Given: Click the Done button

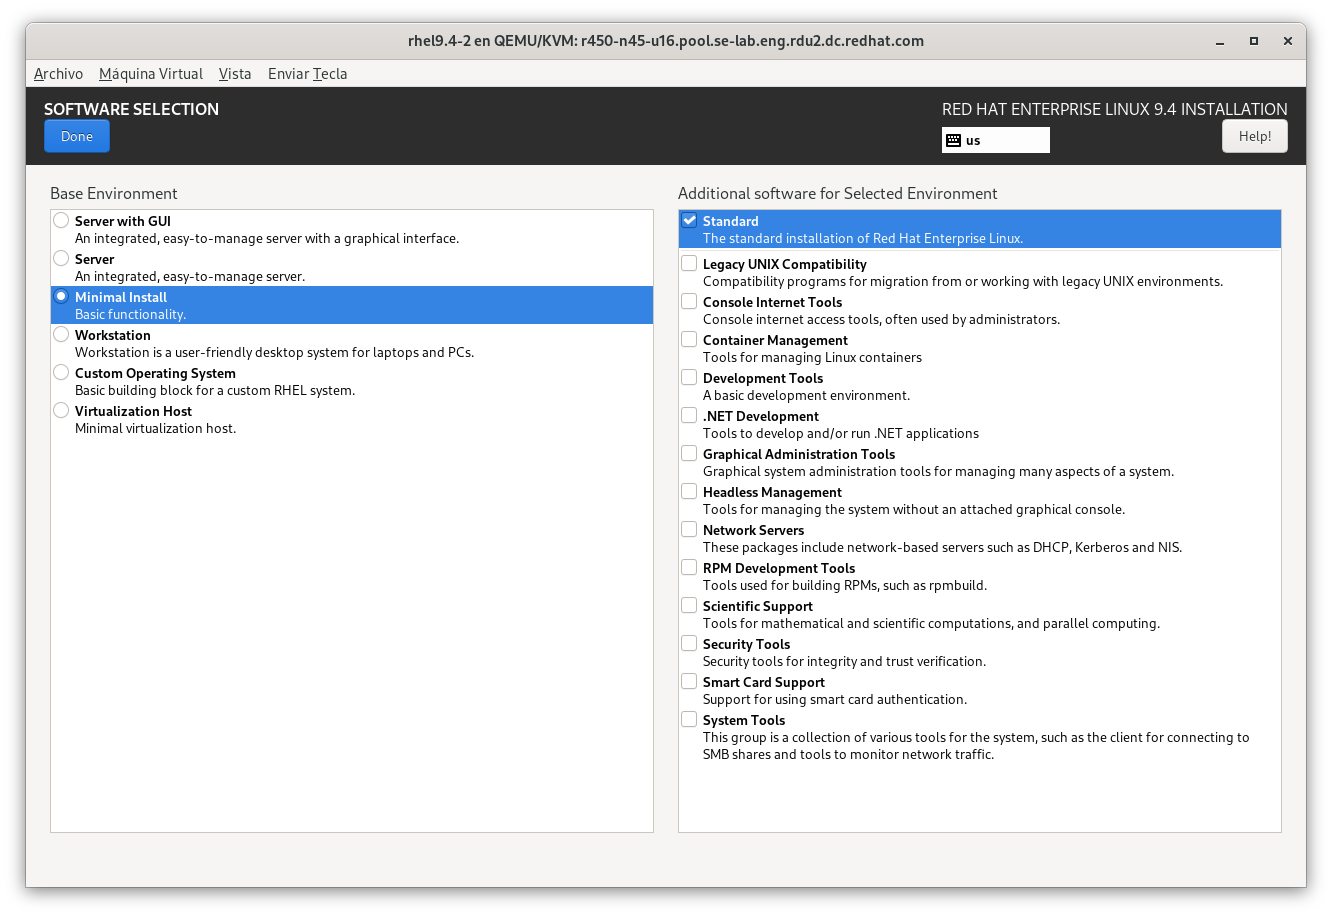Looking at the screenshot, I should pos(77,136).
